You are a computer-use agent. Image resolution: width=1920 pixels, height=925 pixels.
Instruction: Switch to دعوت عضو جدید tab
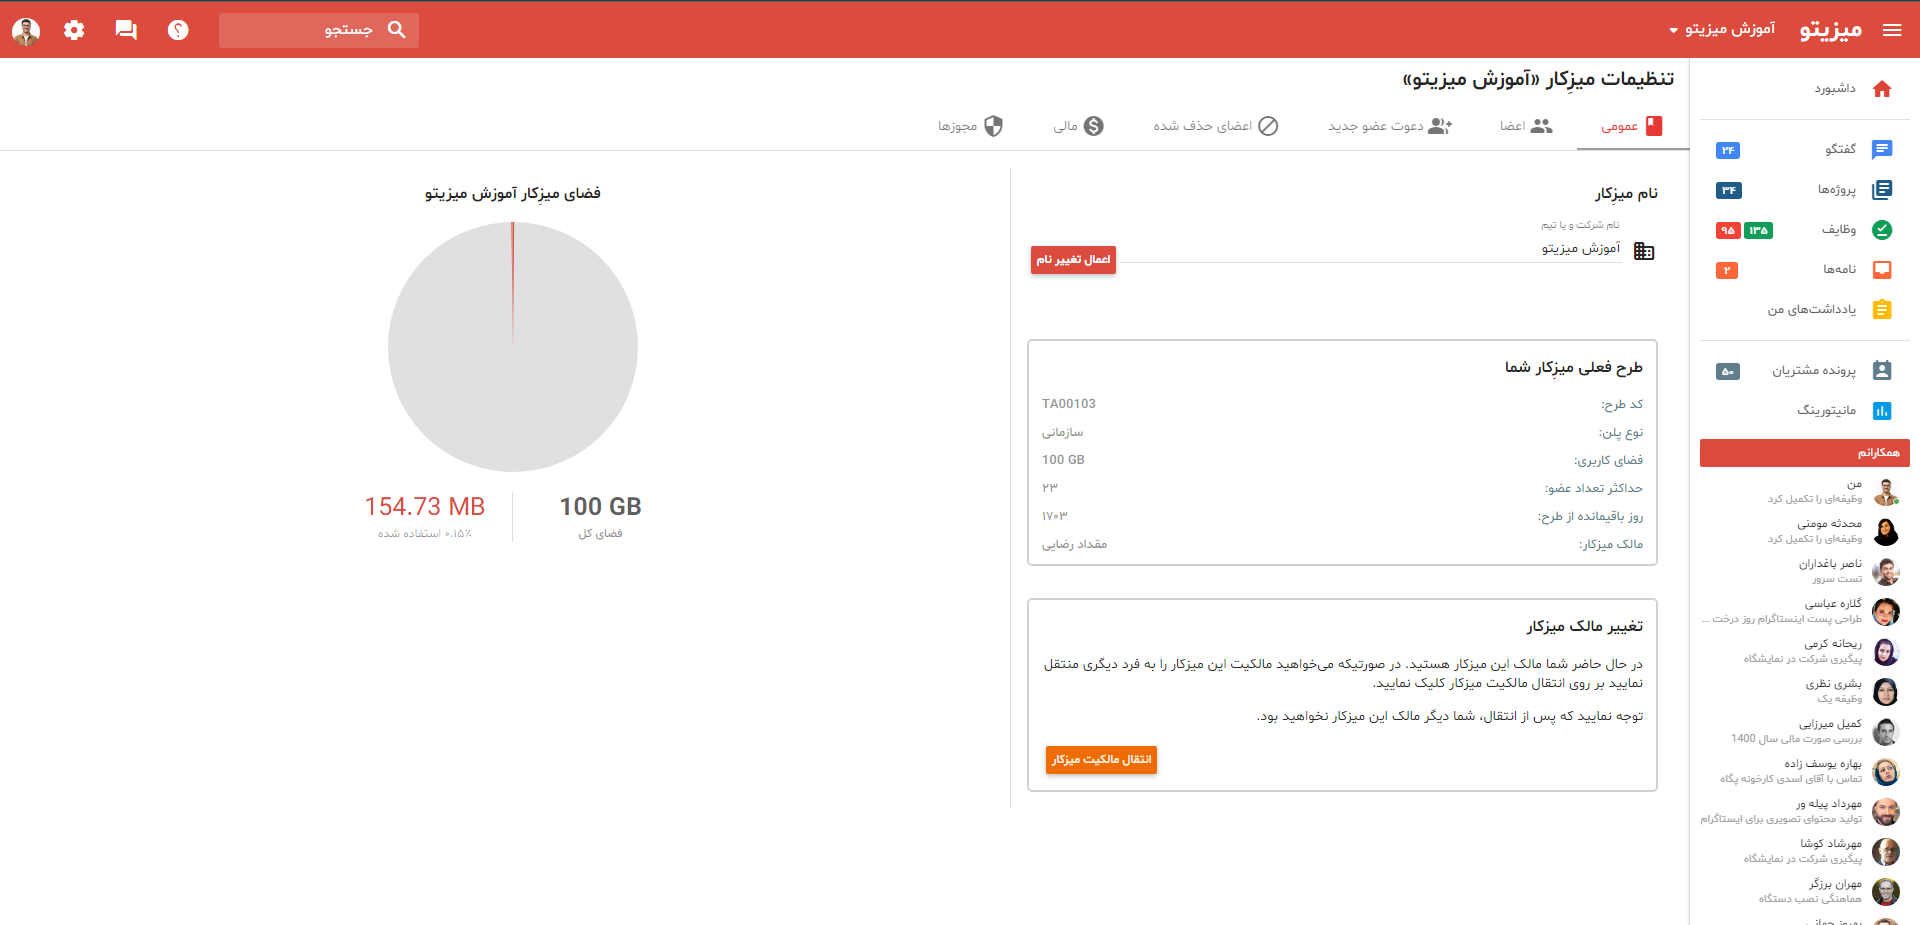coord(1390,126)
